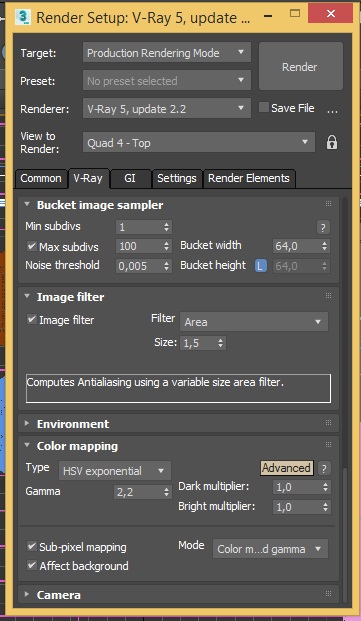The height and width of the screenshot is (621, 361).
Task: Click the Color mapping rollout grip dots
Action: (x=328, y=444)
